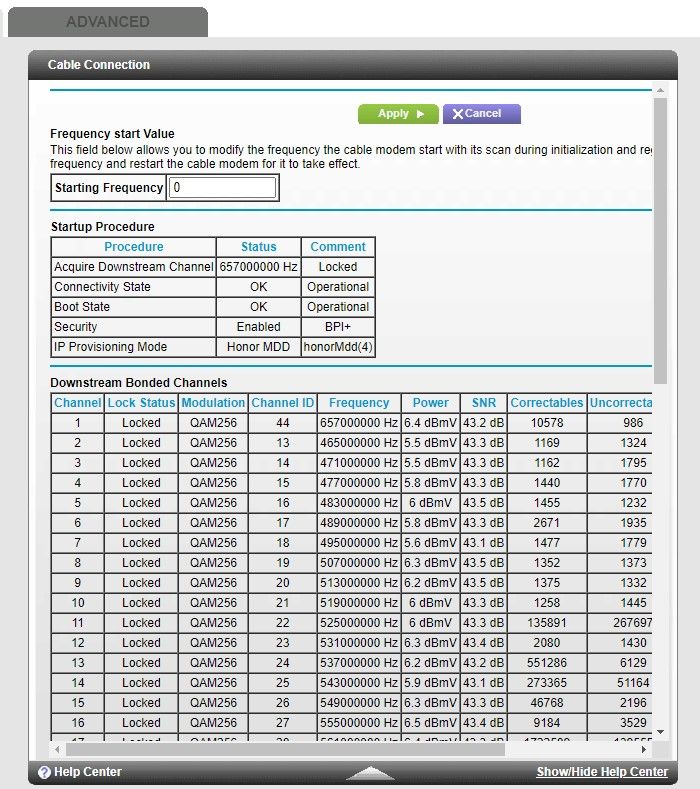Open the Show/Hide Help Center link
The image size is (700, 789).
pos(602,772)
